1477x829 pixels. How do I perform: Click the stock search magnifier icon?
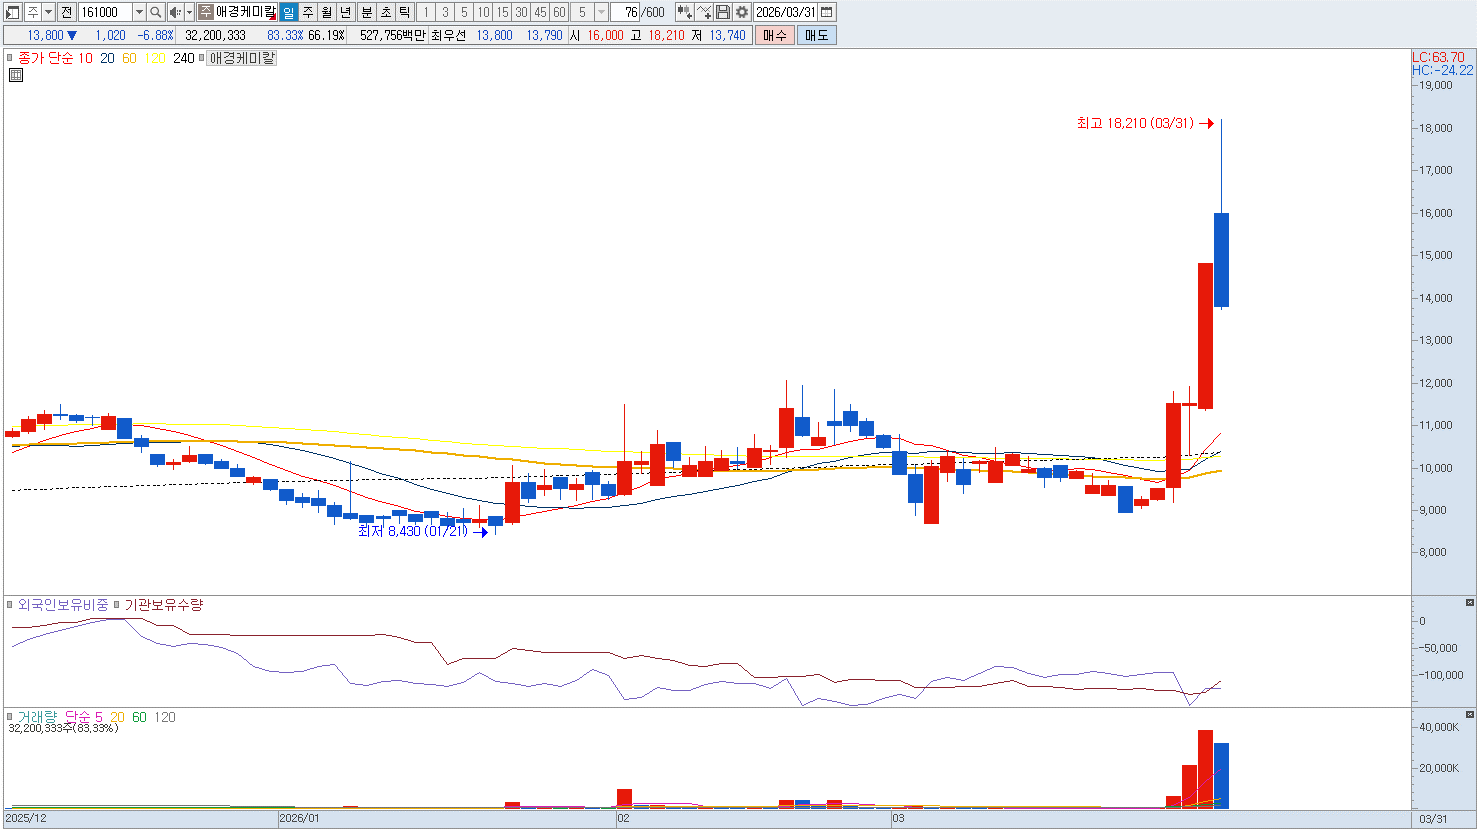(156, 12)
